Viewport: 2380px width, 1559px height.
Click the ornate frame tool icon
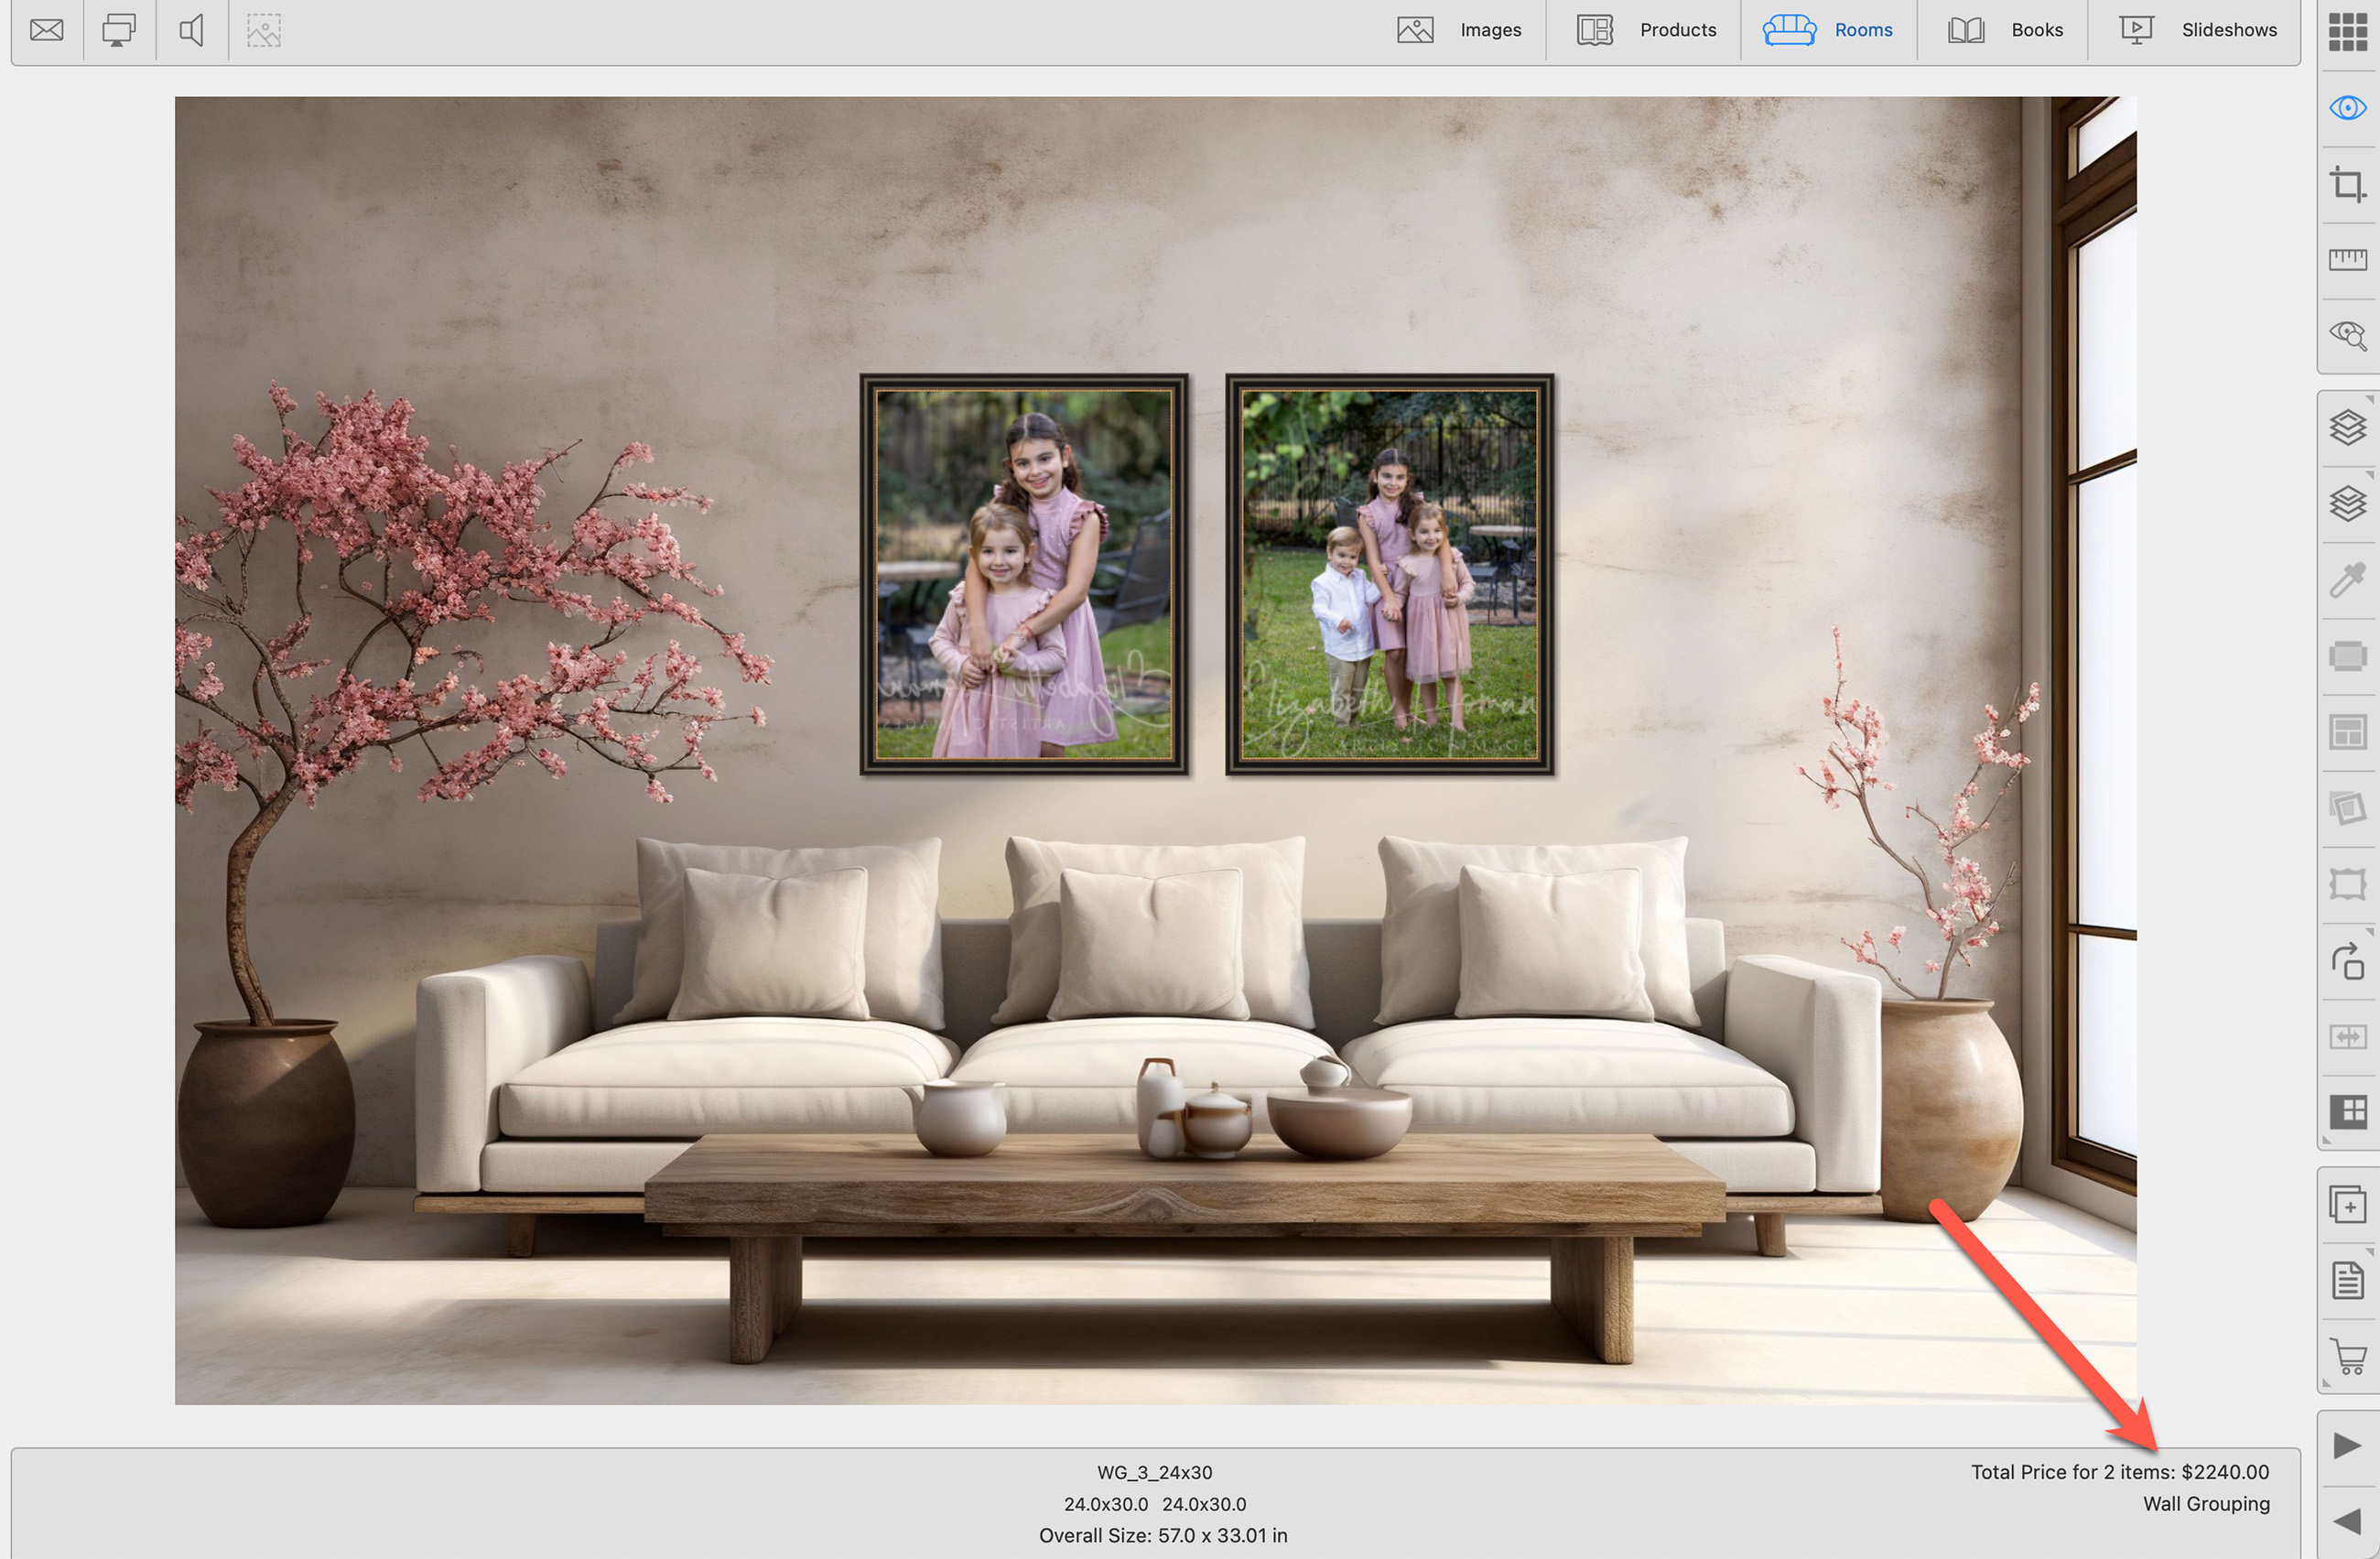(x=2347, y=884)
